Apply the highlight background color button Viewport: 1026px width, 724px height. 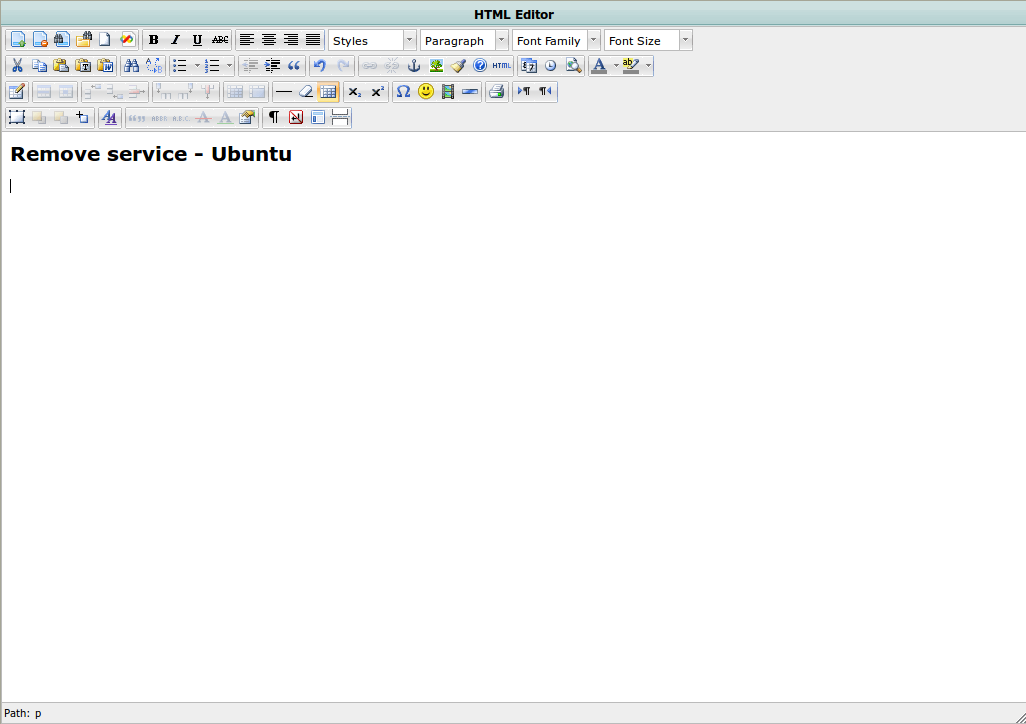click(631, 65)
